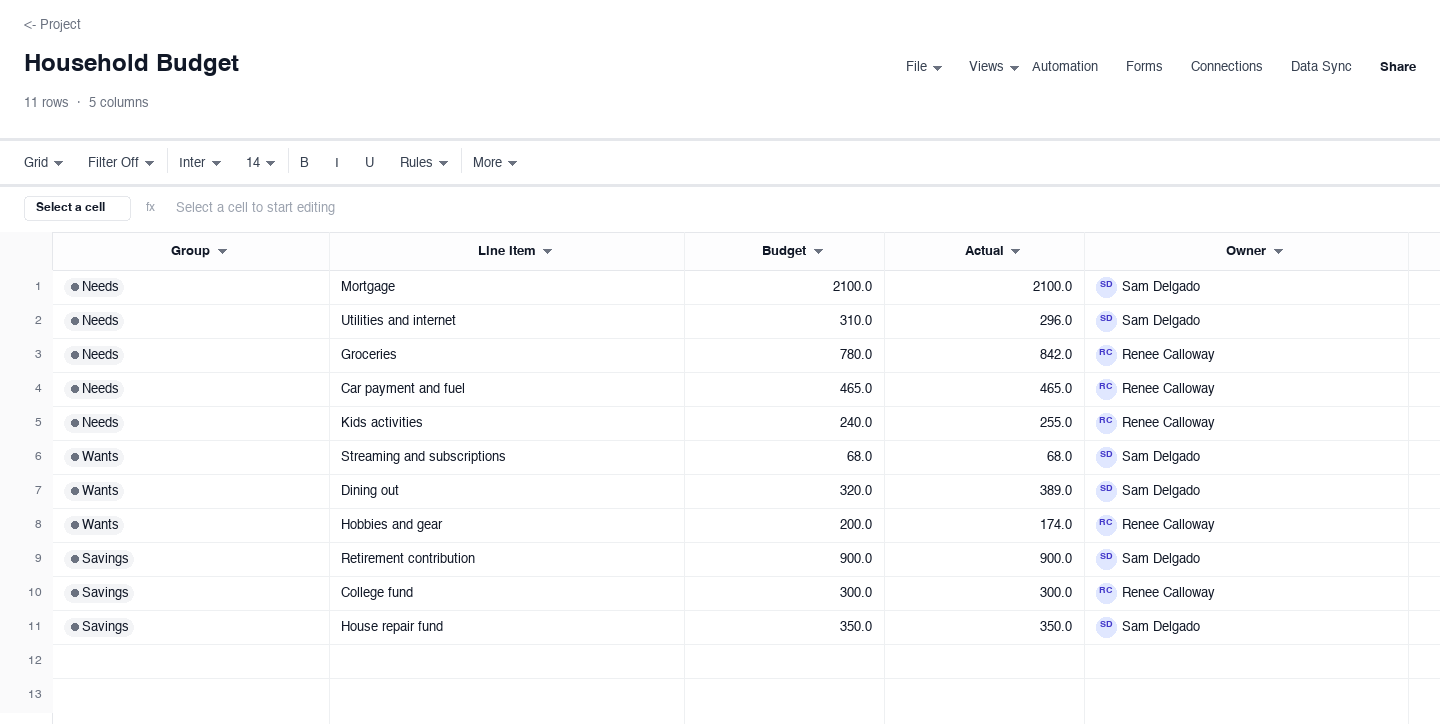This screenshot has height=724, width=1440.
Task: Toggle bold formatting button B
Action: coord(304,162)
